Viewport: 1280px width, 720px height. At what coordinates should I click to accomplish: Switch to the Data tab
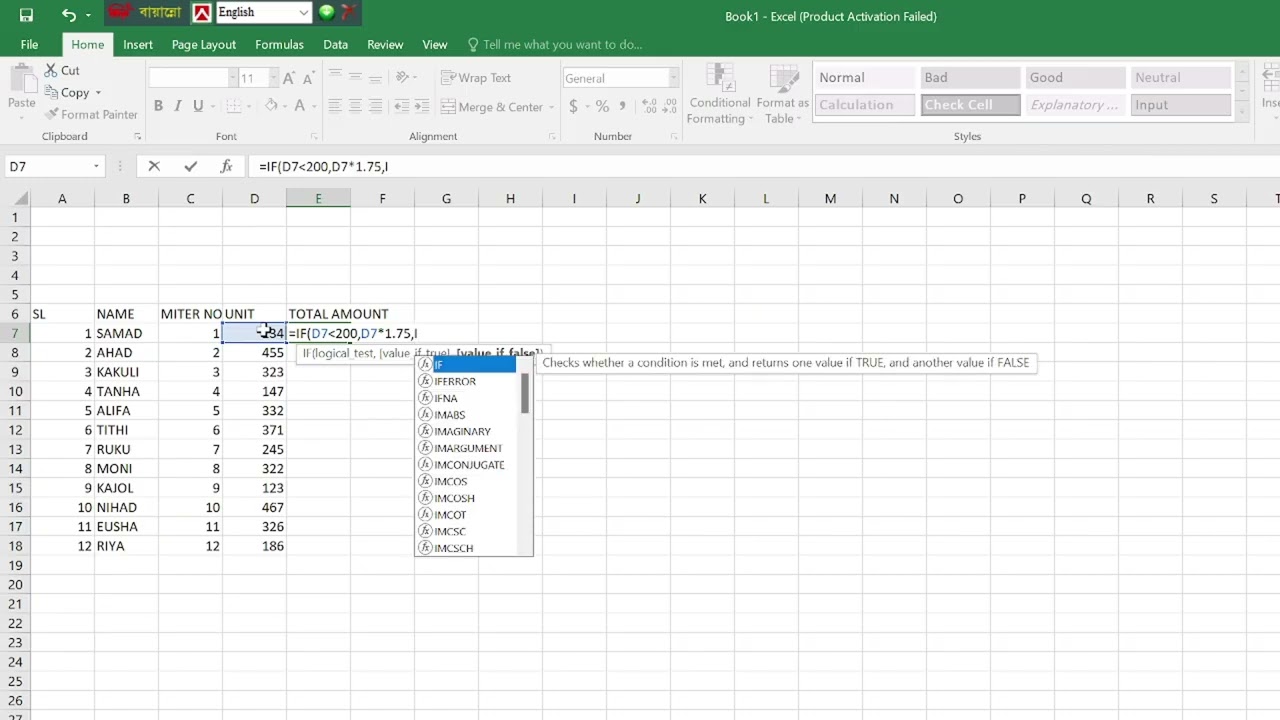click(x=335, y=45)
